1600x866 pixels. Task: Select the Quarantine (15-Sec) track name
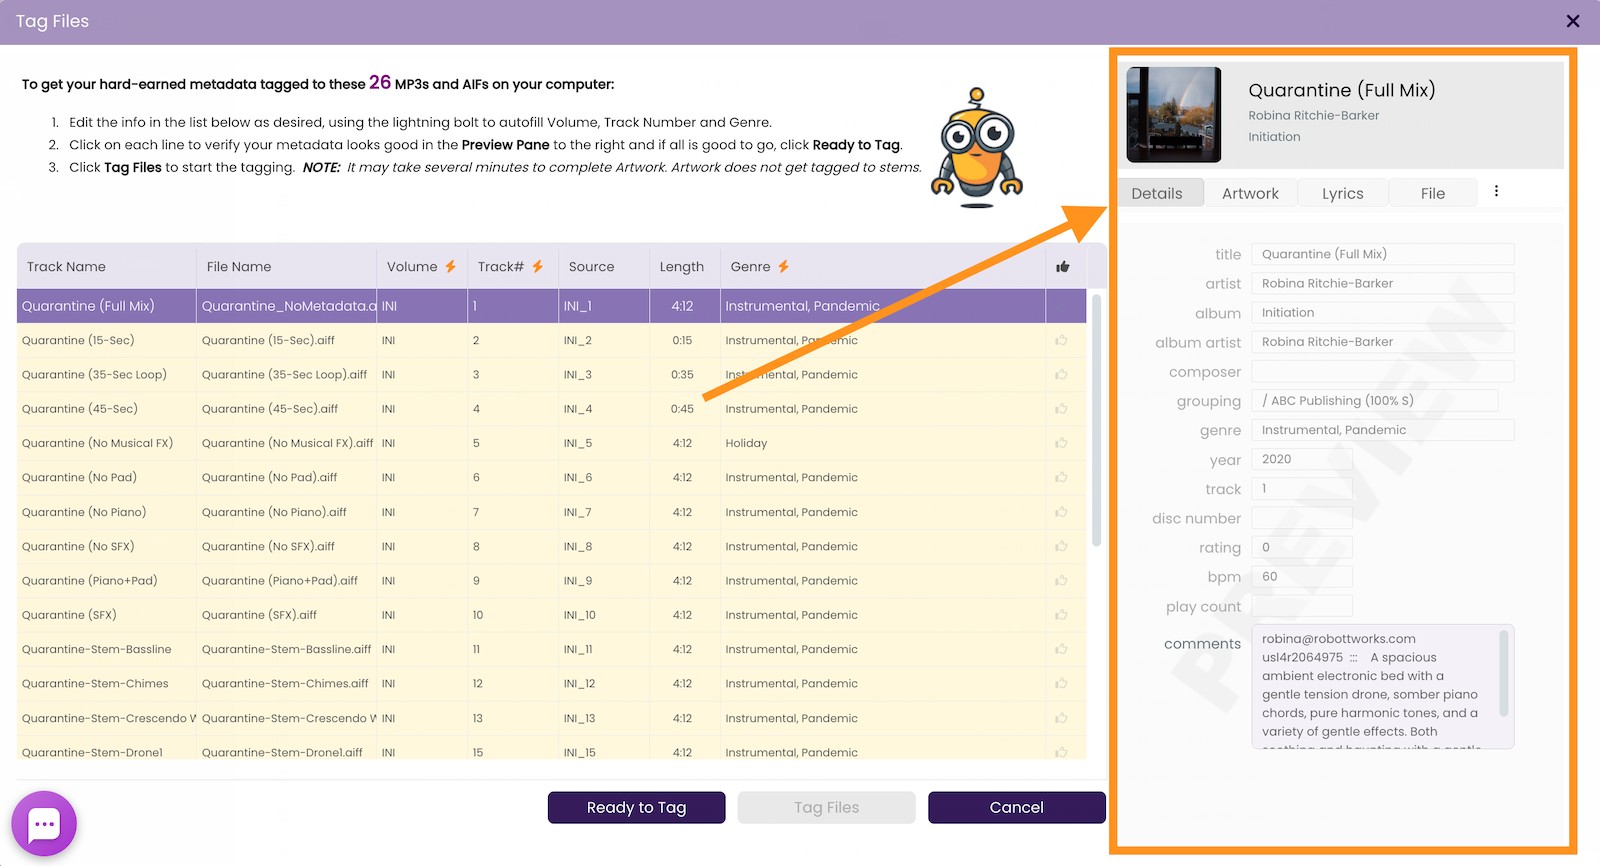(78, 341)
